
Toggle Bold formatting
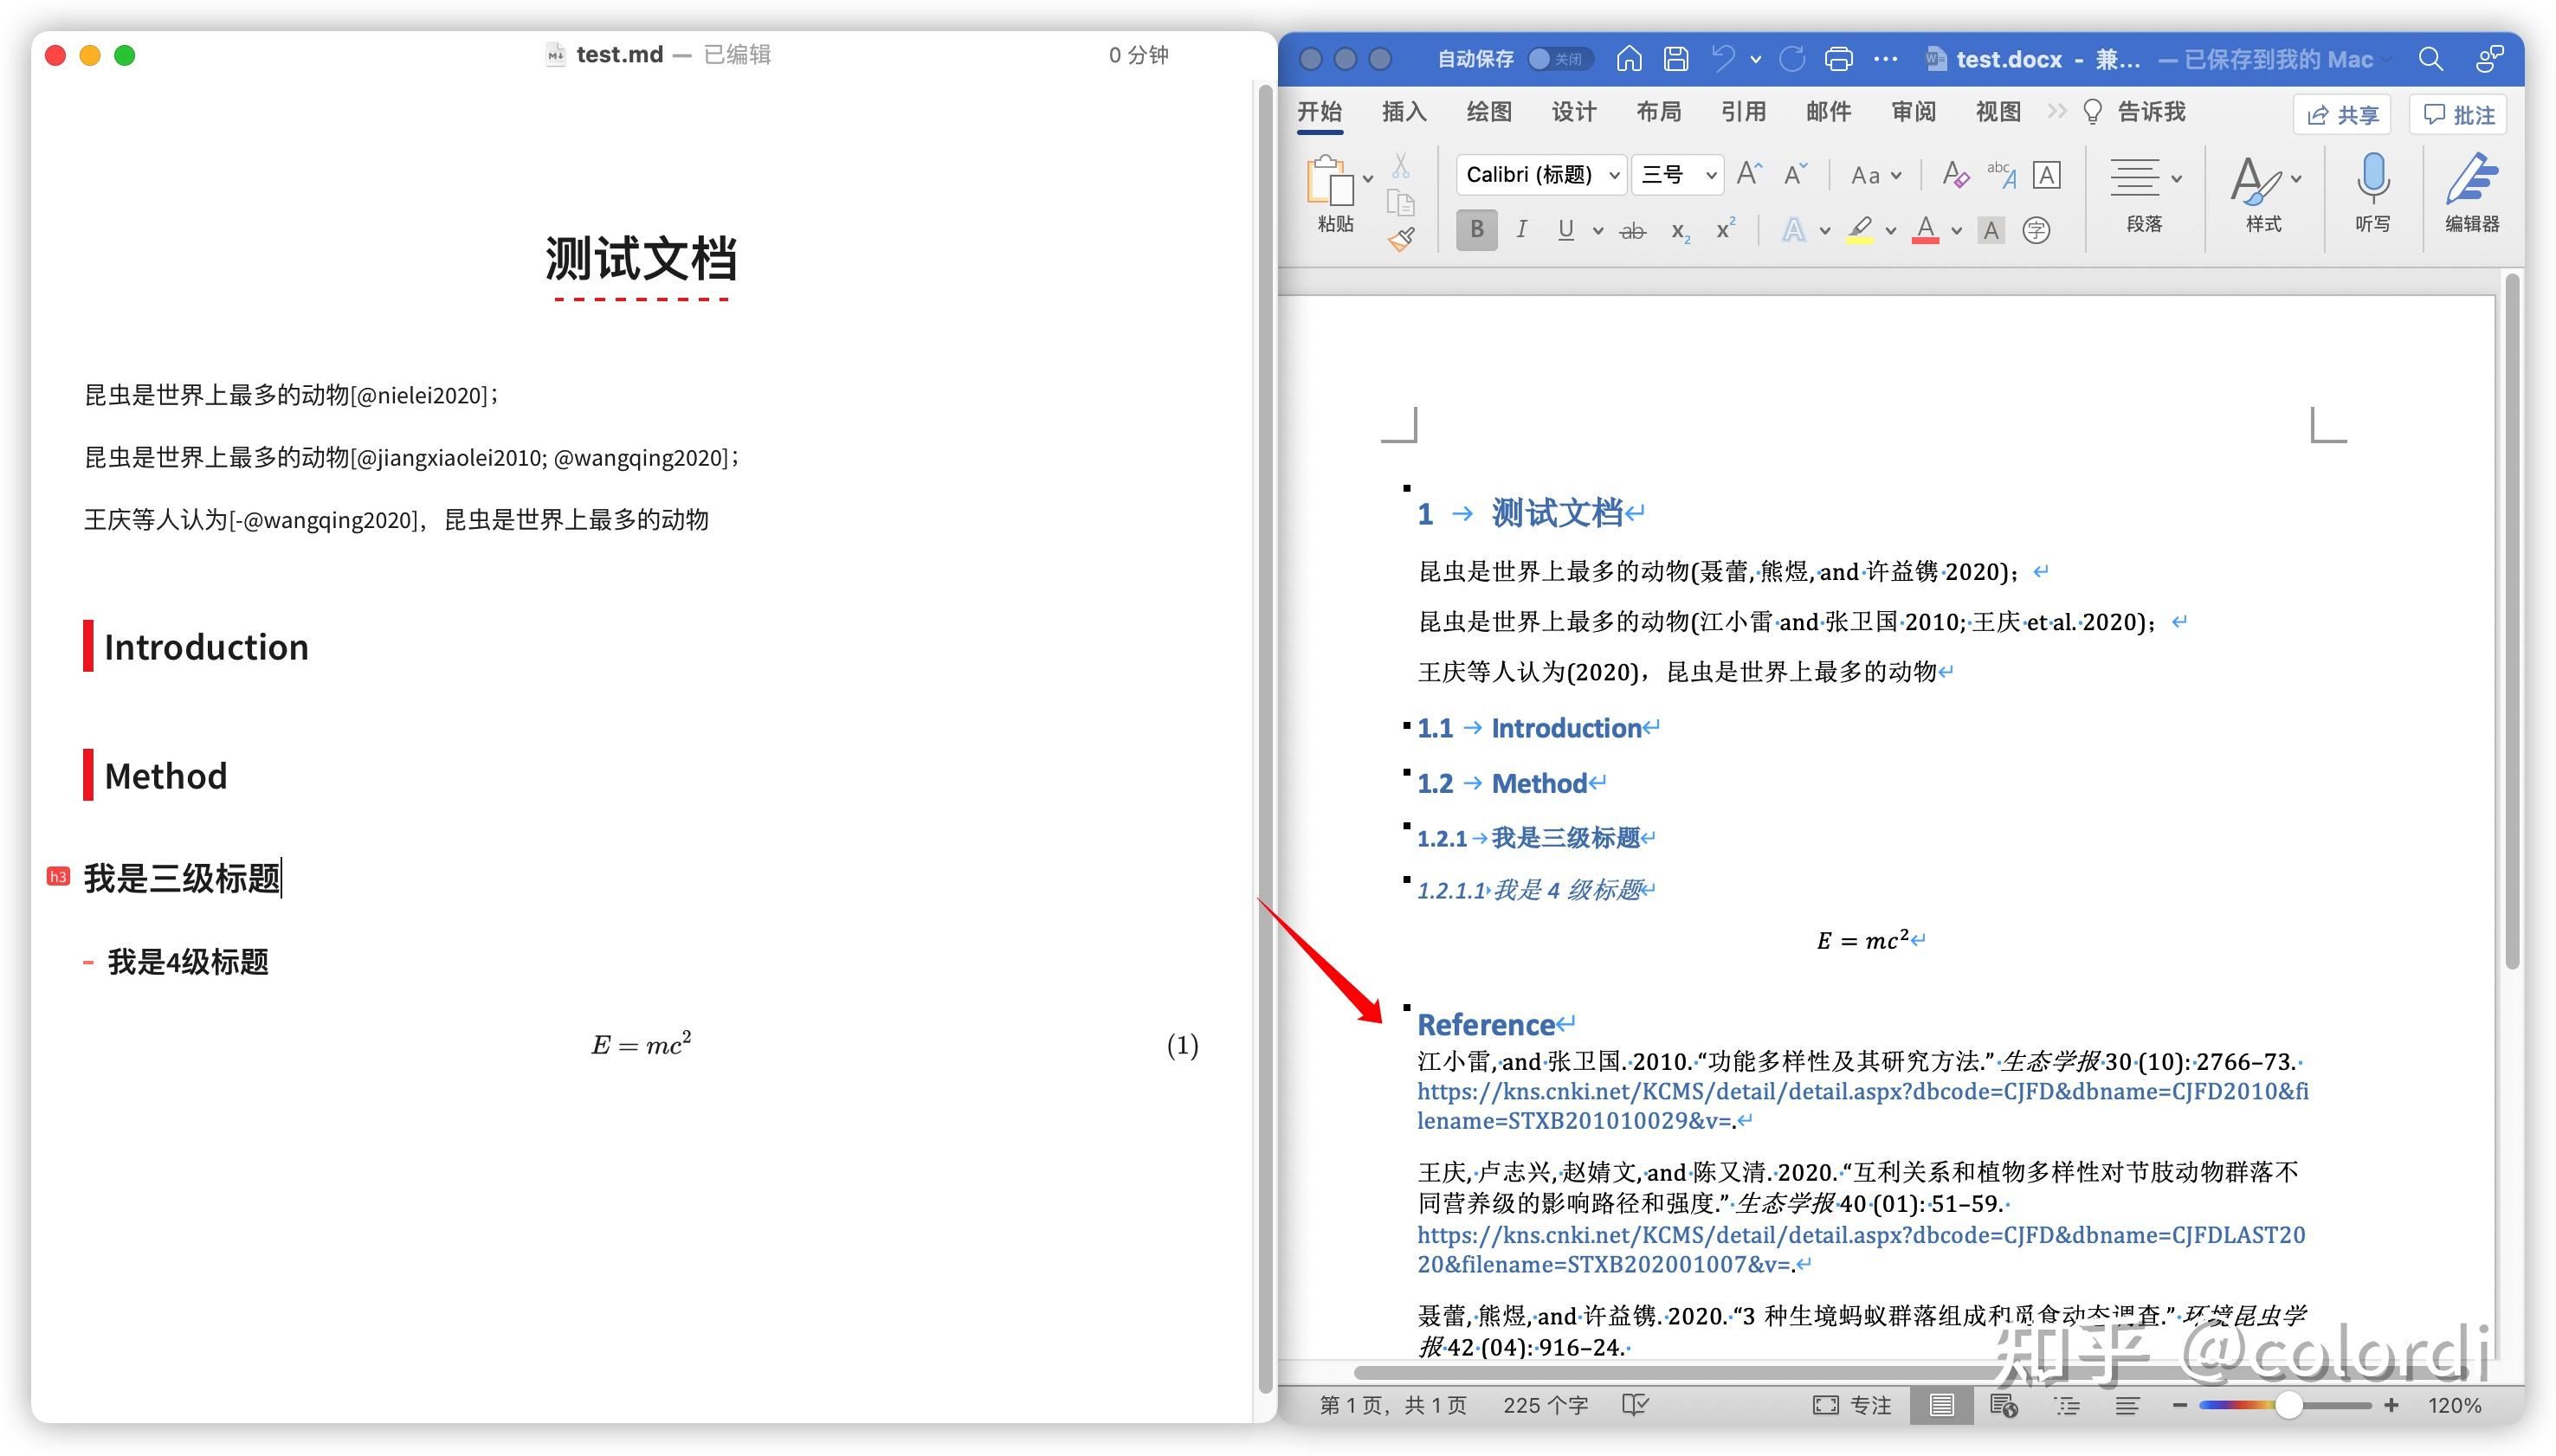pos(1476,230)
